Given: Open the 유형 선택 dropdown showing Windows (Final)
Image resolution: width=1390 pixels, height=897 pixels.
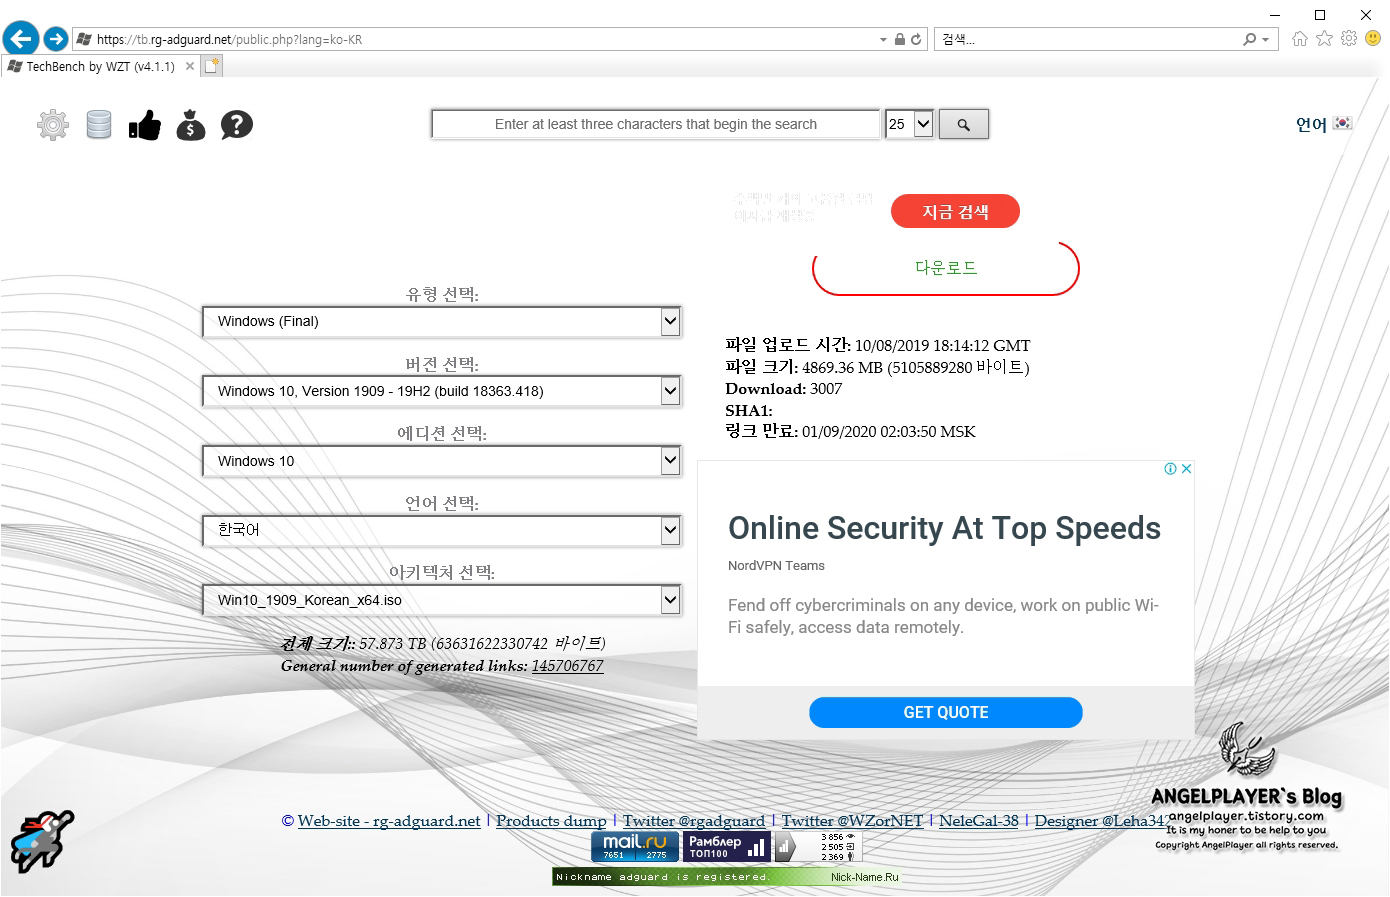Looking at the screenshot, I should tap(441, 321).
